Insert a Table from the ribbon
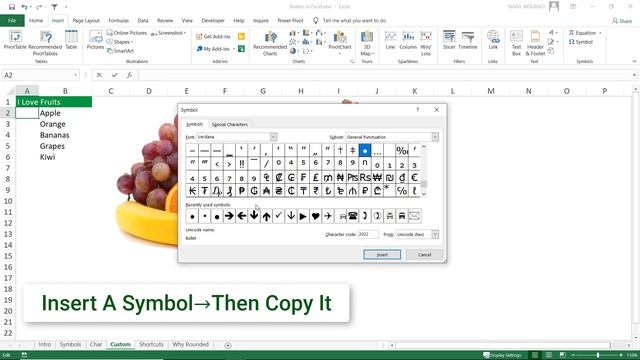This screenshot has width=640, height=360. click(71, 40)
